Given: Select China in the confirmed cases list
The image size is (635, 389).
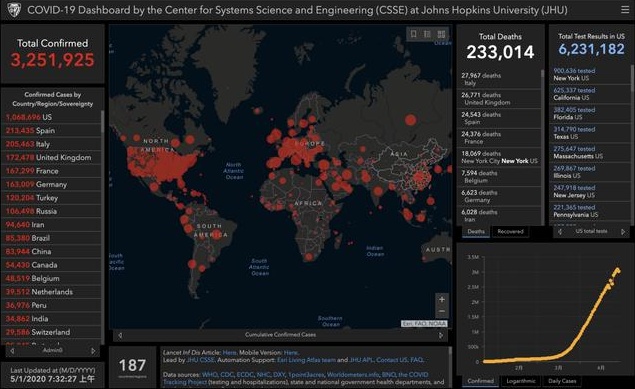Looking at the screenshot, I should [x=51, y=251].
